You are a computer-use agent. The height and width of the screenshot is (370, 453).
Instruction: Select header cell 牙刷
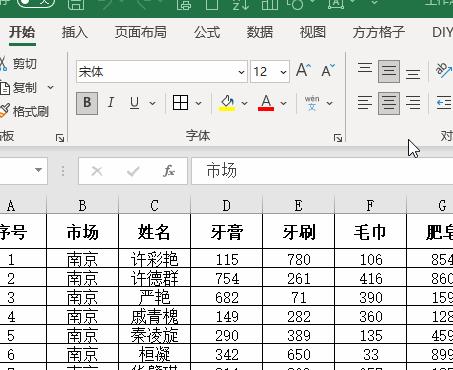[299, 232]
